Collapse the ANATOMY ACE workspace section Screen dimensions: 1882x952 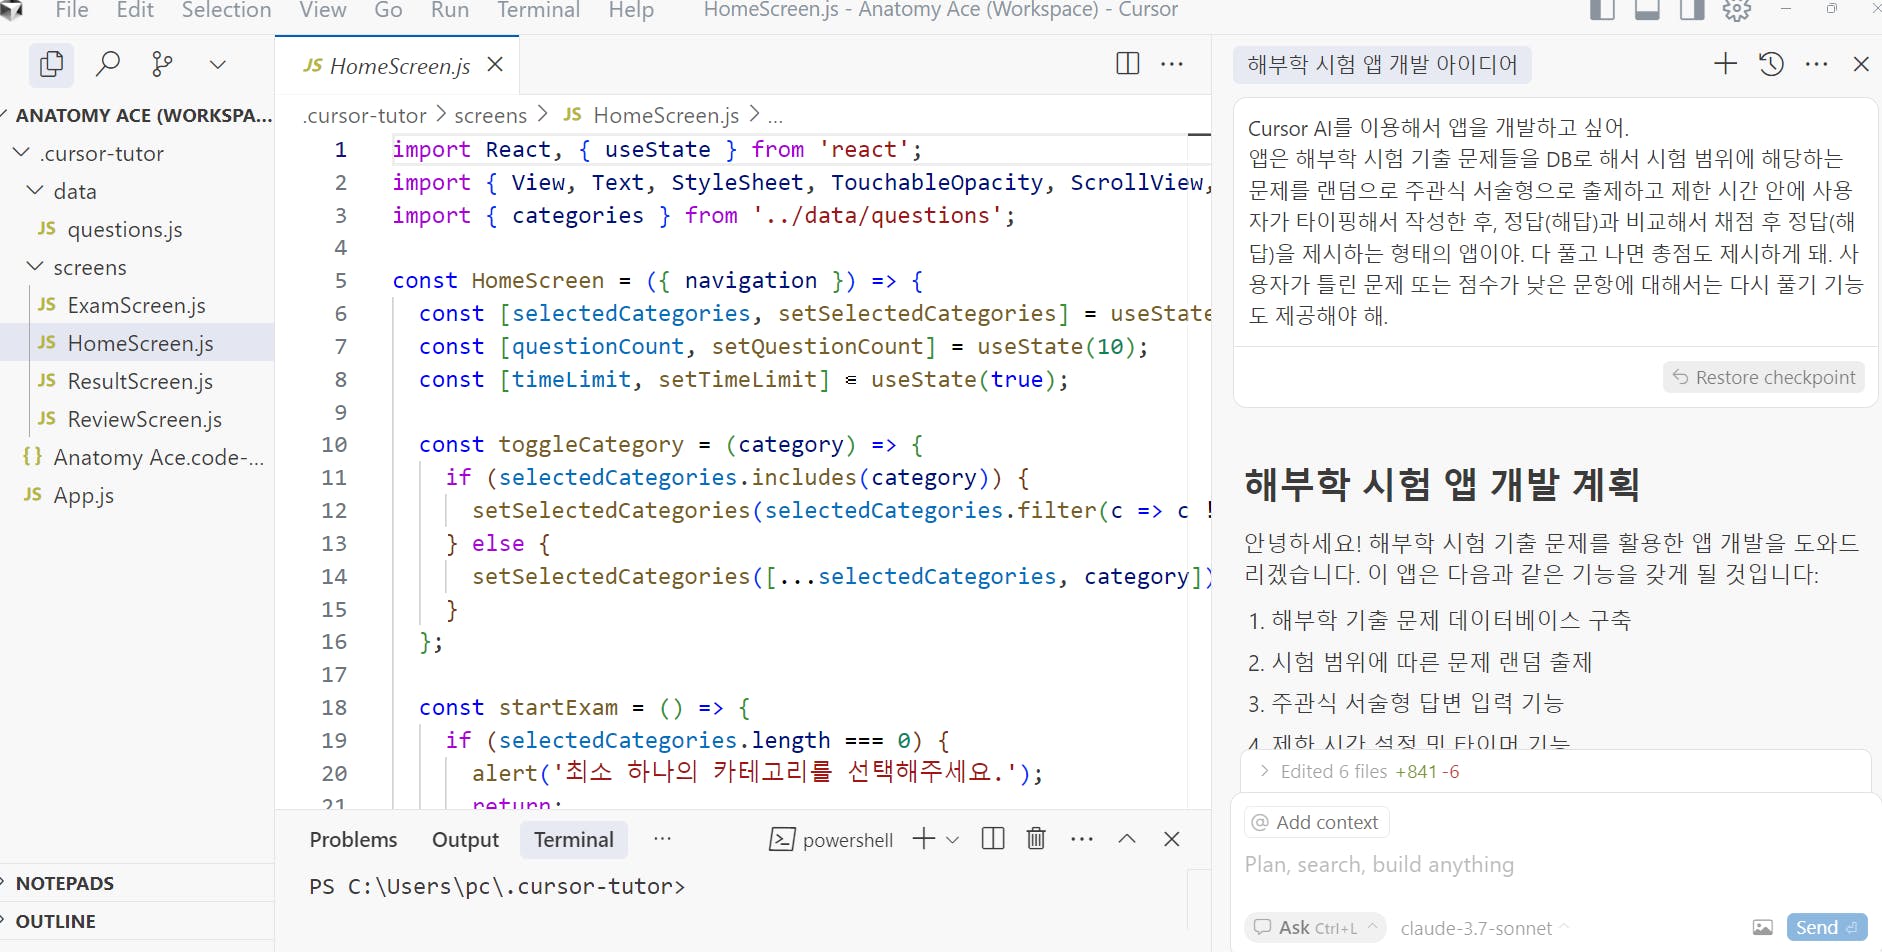pyautogui.click(x=137, y=115)
